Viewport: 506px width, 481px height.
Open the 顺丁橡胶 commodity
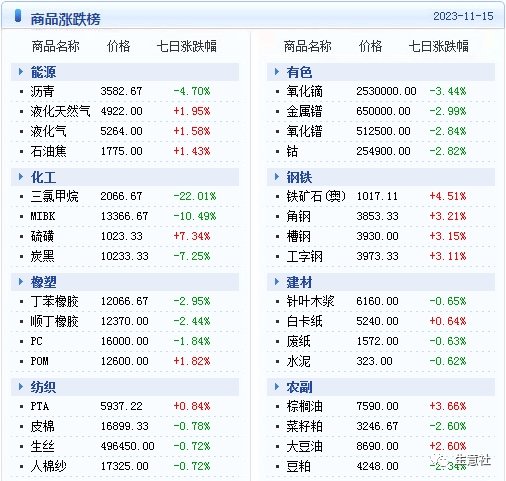54,321
